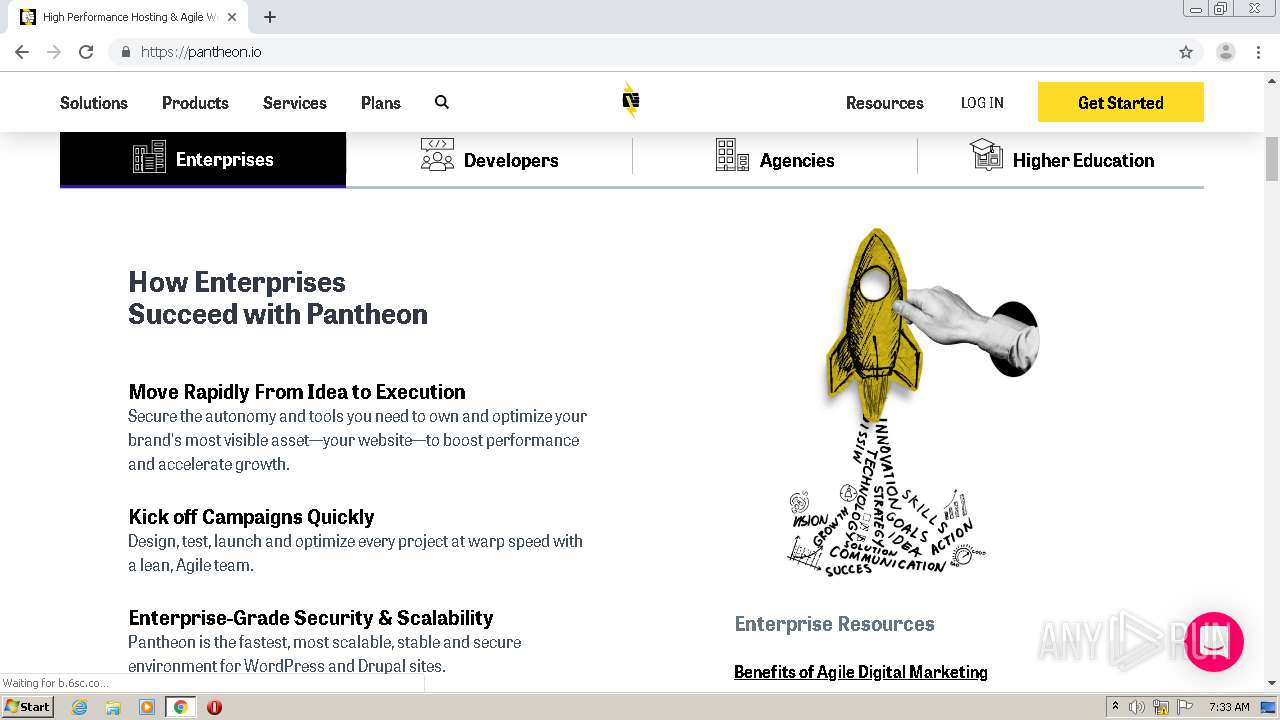Open Benefits of Agile Digital Marketing link
Screen dimensions: 1280x720
coord(861,672)
